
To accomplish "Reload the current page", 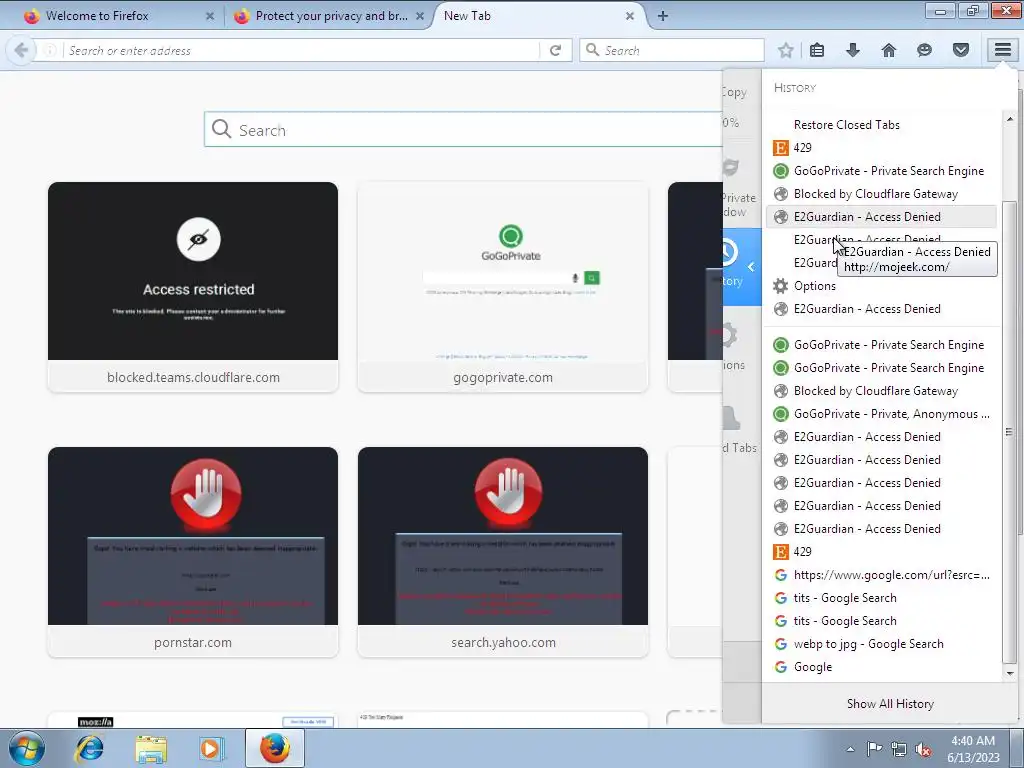I will (x=556, y=50).
